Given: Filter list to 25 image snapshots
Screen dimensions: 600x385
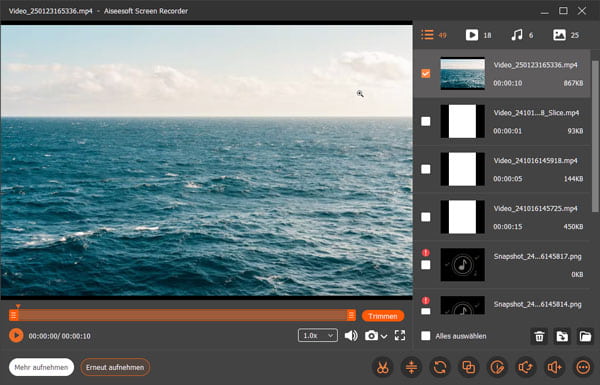Looking at the screenshot, I should (x=566, y=35).
